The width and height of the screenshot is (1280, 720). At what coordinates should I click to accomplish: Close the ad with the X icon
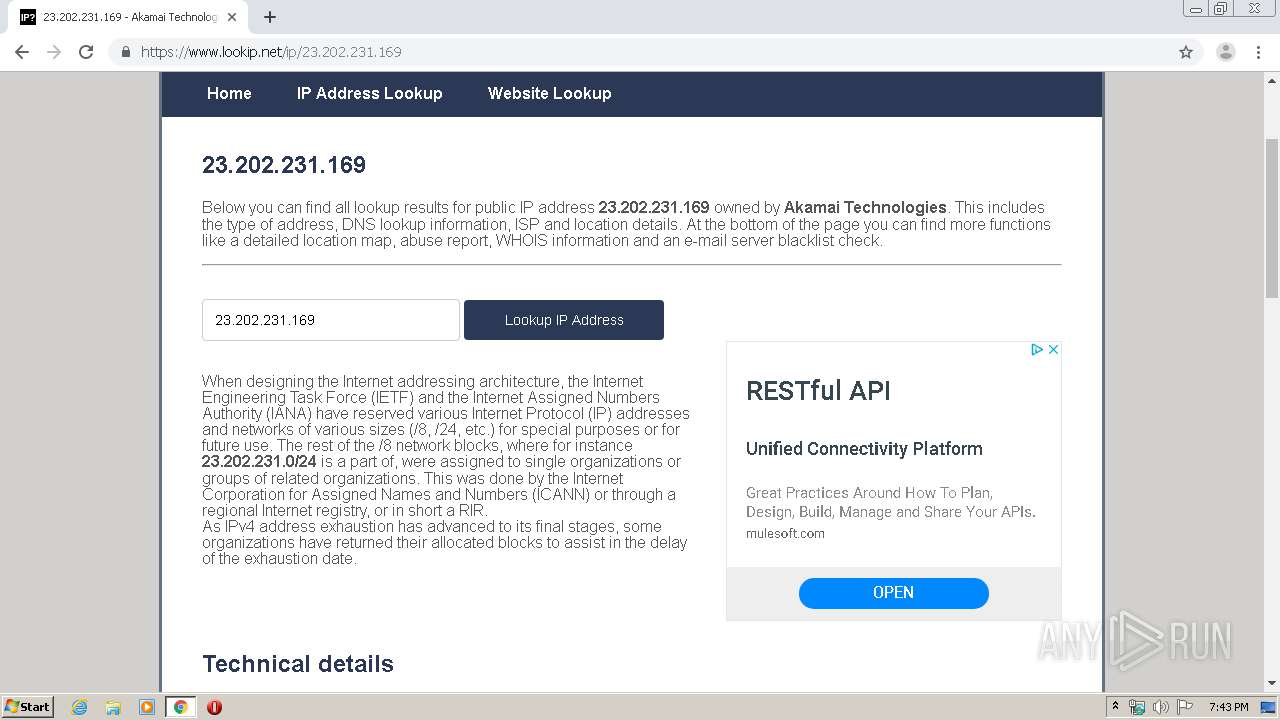(x=1053, y=349)
